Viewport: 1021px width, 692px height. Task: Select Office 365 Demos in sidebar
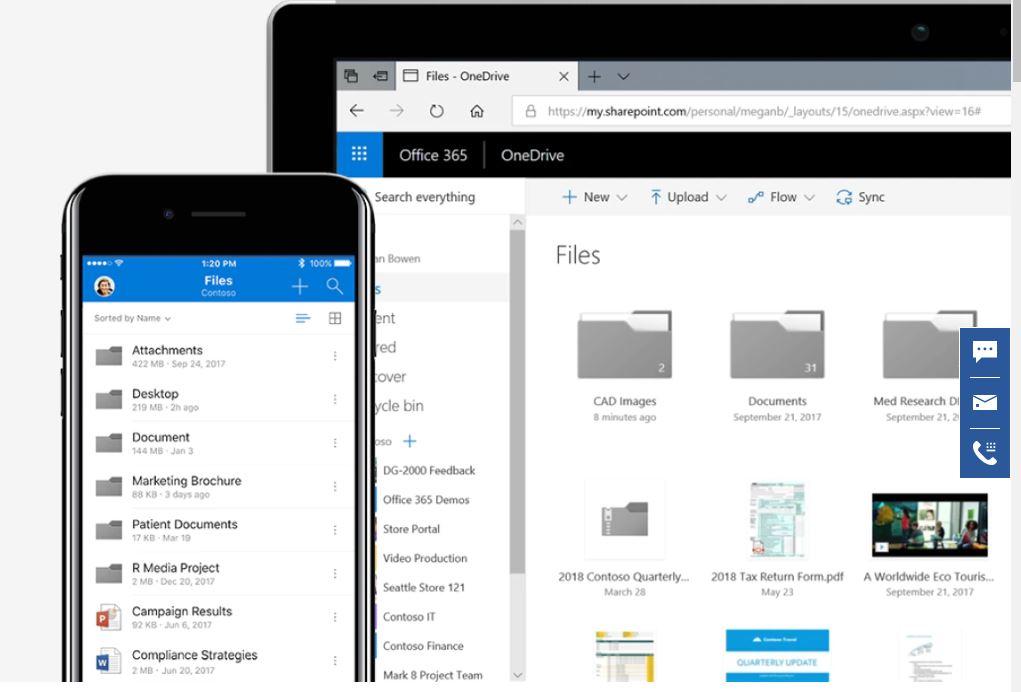pos(426,499)
